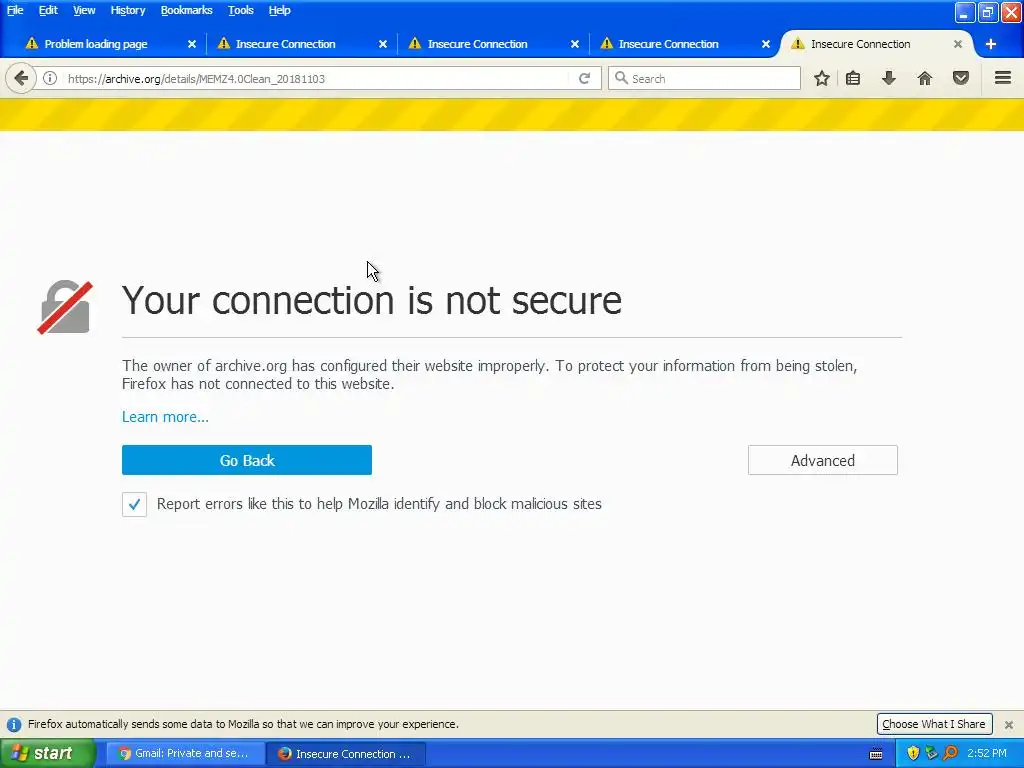Dismiss the Firefox data notification bar
This screenshot has height=768, width=1024.
1008,724
